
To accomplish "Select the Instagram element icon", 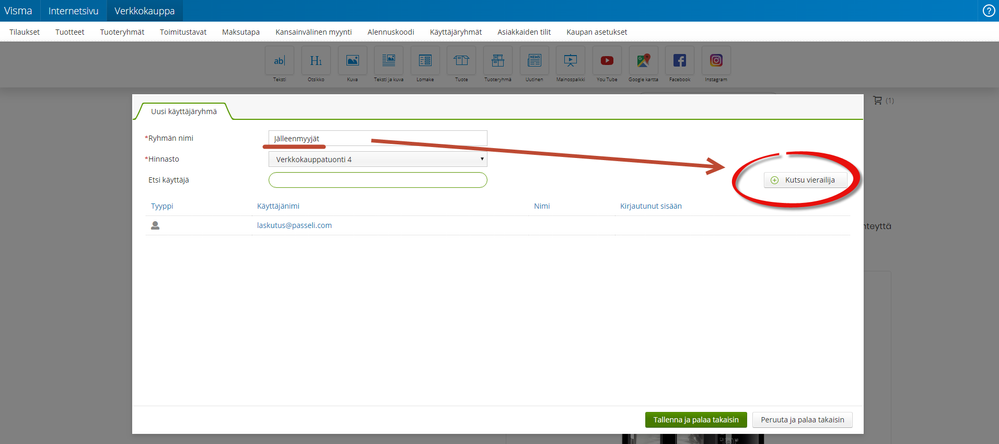I will 716,61.
